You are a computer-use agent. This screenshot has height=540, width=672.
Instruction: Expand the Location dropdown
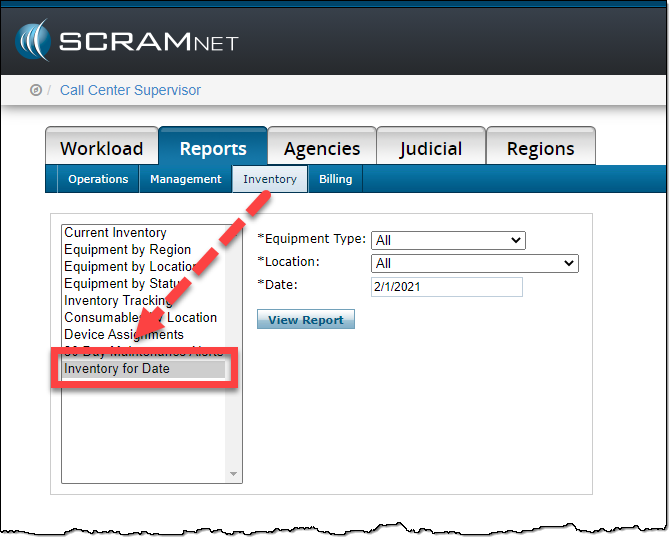pyautogui.click(x=475, y=263)
